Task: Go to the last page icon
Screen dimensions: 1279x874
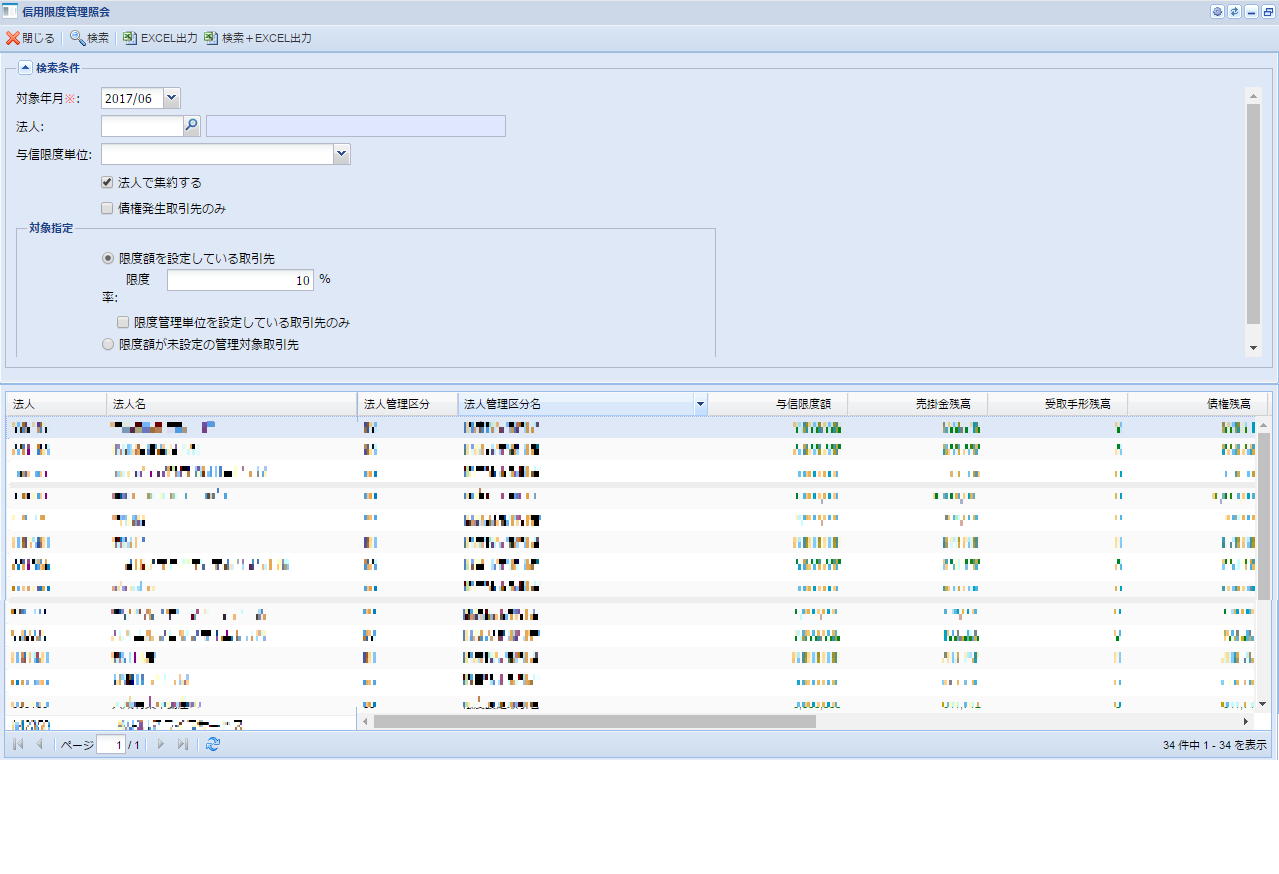Action: [x=182, y=745]
